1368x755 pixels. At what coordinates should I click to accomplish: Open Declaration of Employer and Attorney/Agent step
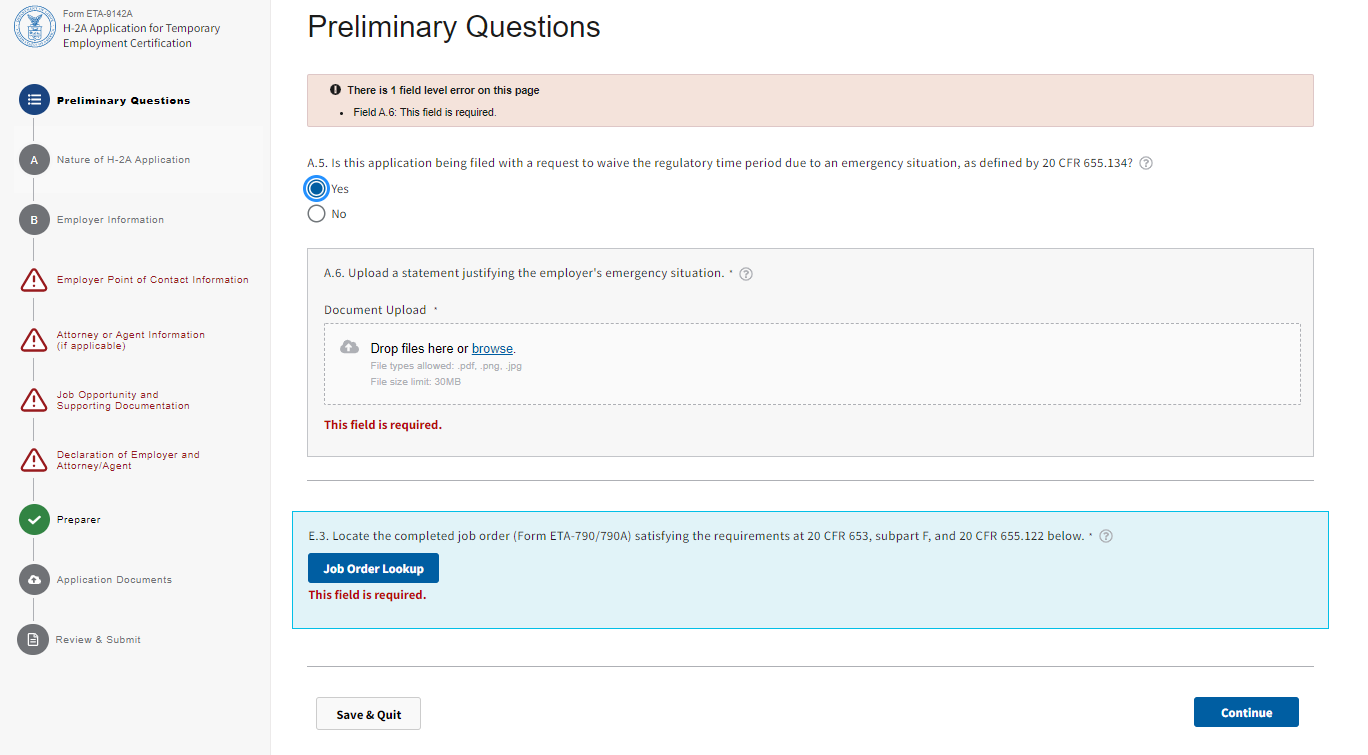(x=128, y=460)
